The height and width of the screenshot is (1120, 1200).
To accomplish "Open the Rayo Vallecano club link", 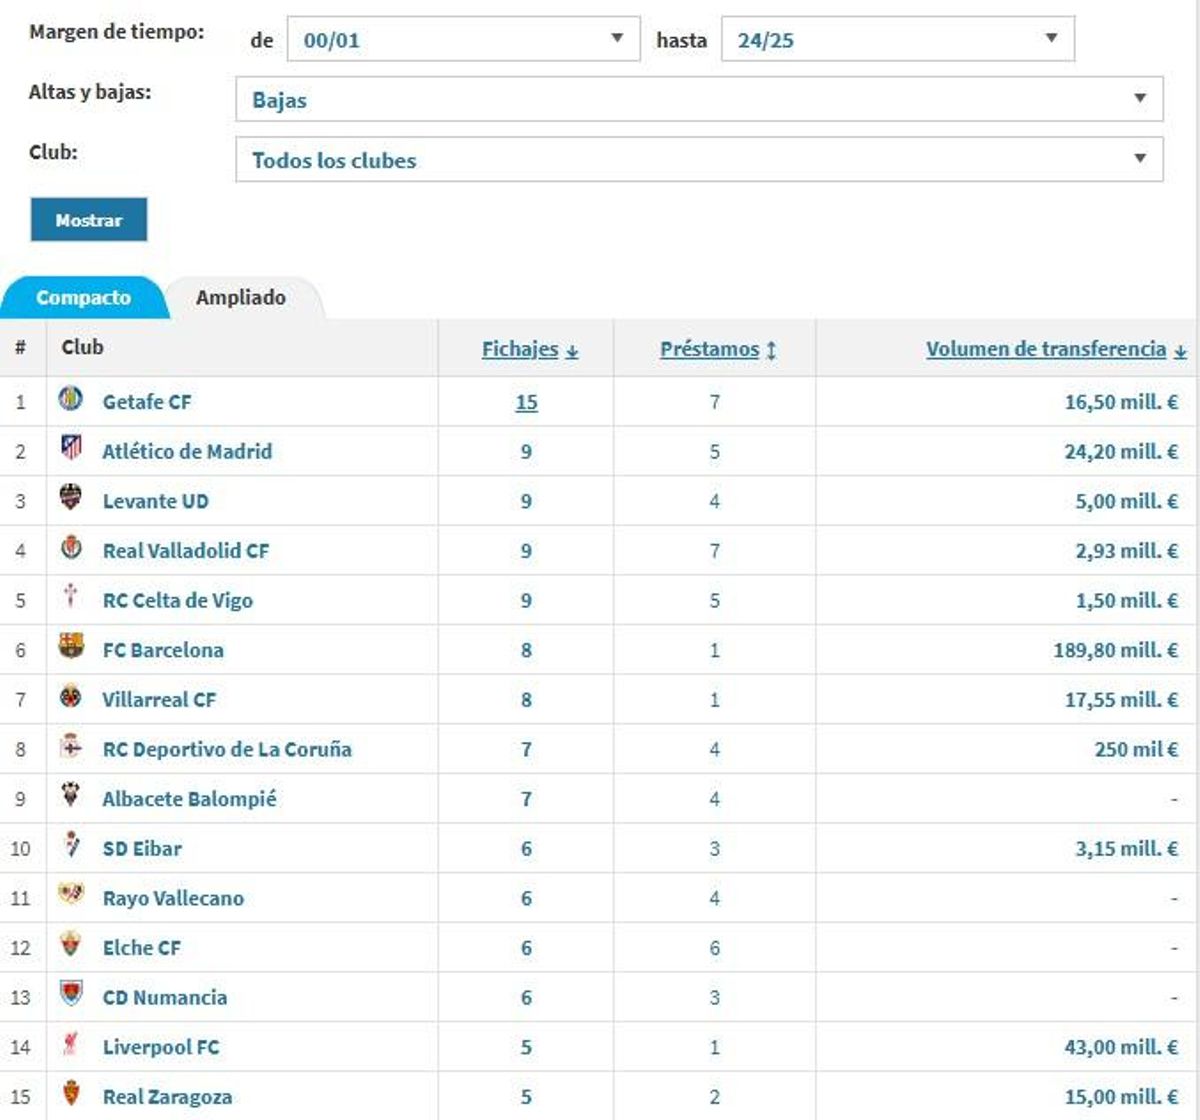I will point(173,898).
